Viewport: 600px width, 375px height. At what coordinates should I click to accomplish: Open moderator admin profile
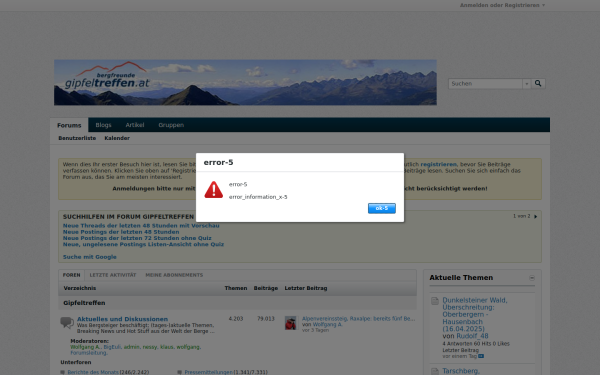click(132, 347)
